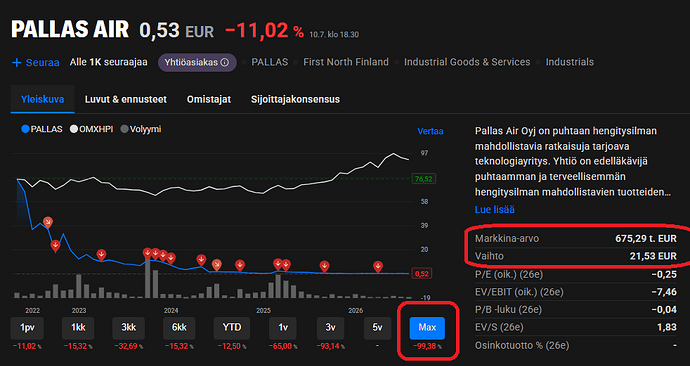Click the red 0,52 price label

(422, 274)
